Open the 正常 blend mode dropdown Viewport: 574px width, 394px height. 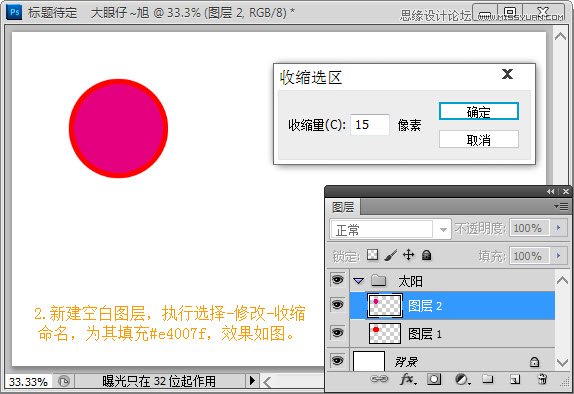(391, 230)
